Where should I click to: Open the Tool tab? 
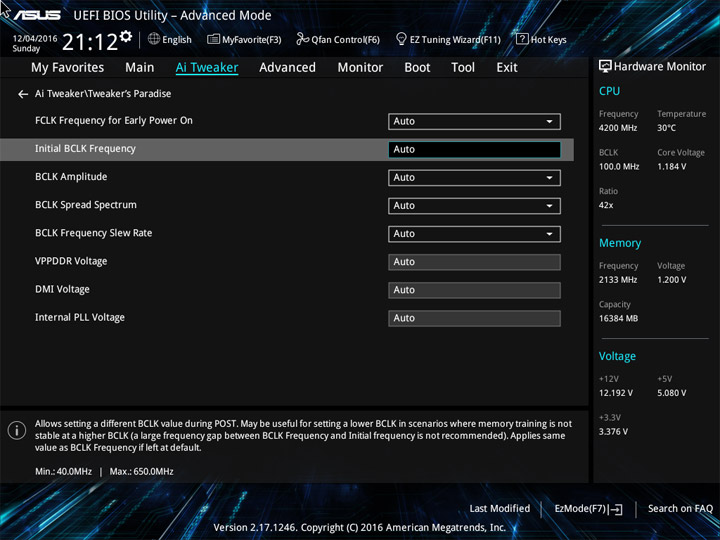tap(463, 68)
